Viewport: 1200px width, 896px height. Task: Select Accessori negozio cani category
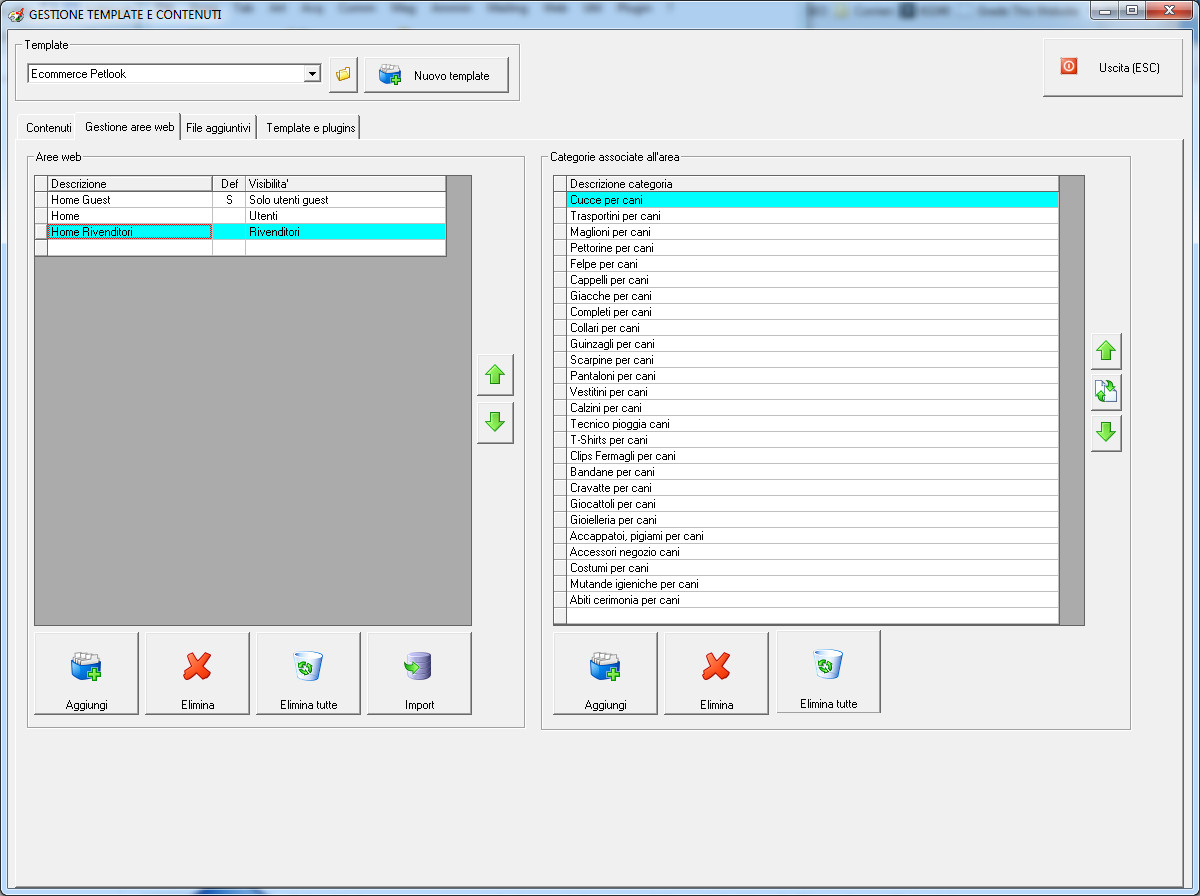click(x=812, y=552)
